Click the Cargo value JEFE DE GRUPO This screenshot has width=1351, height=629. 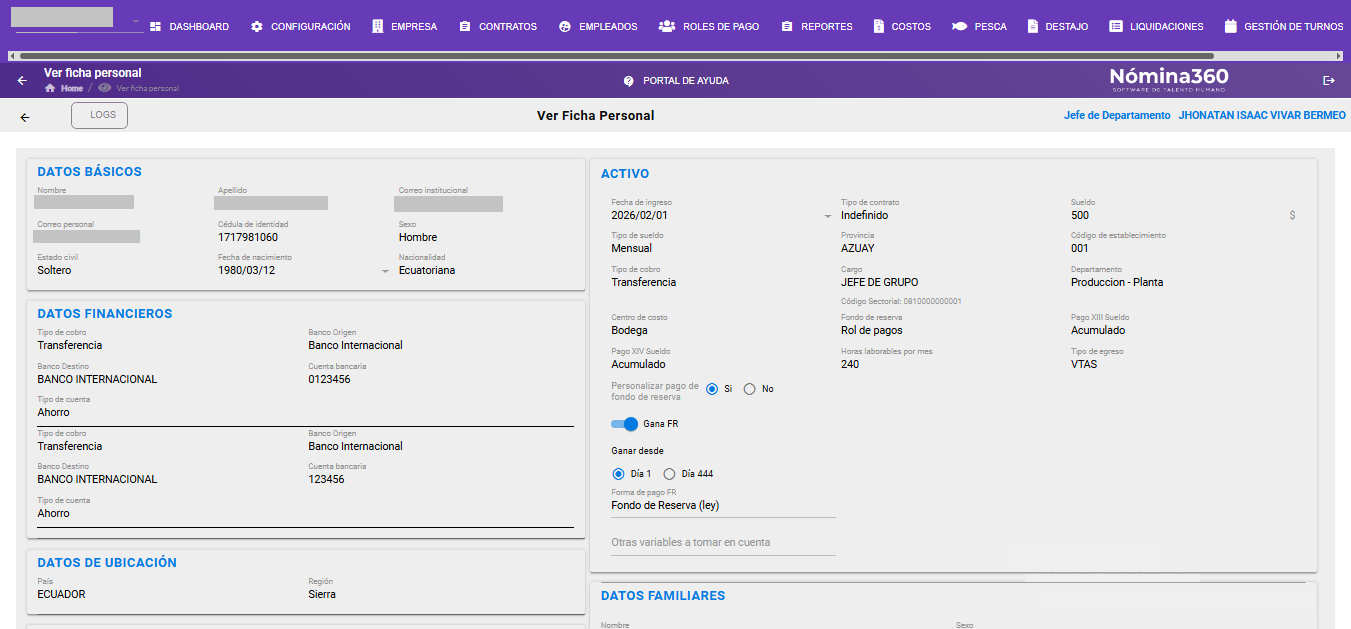[879, 282]
